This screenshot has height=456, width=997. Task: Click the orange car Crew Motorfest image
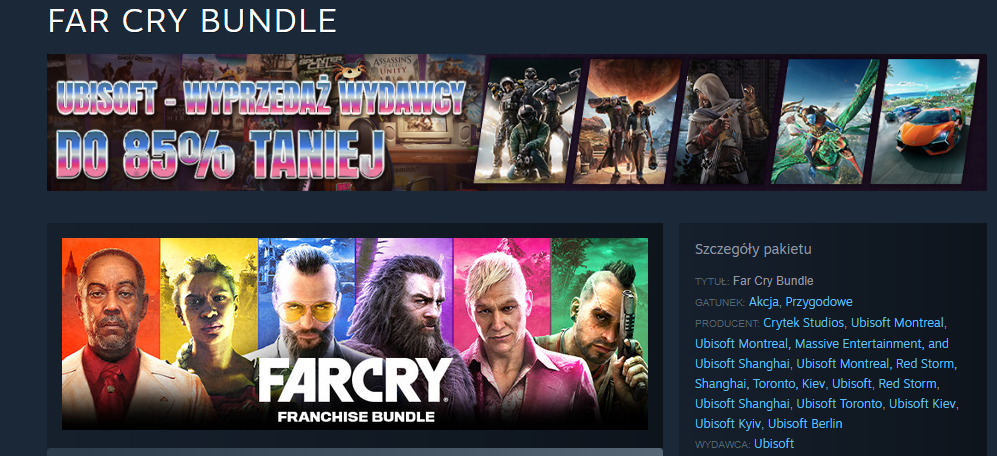[x=925, y=121]
